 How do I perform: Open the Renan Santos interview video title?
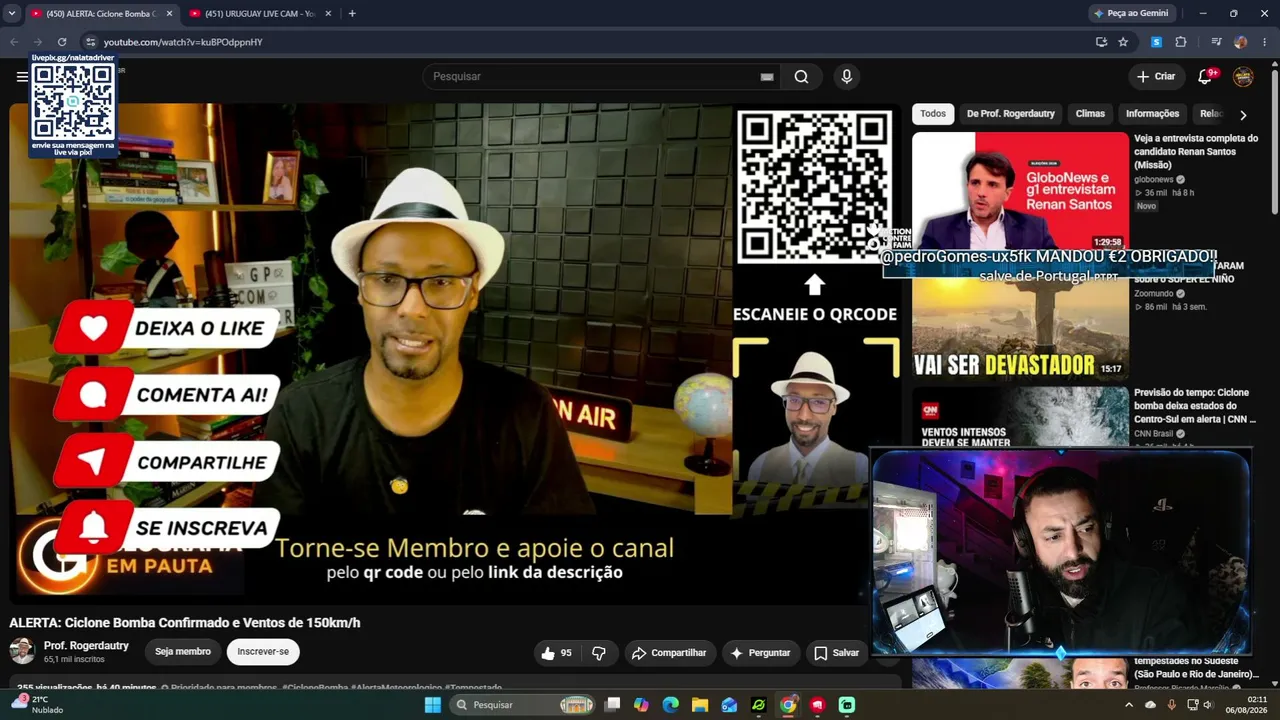click(x=1196, y=152)
